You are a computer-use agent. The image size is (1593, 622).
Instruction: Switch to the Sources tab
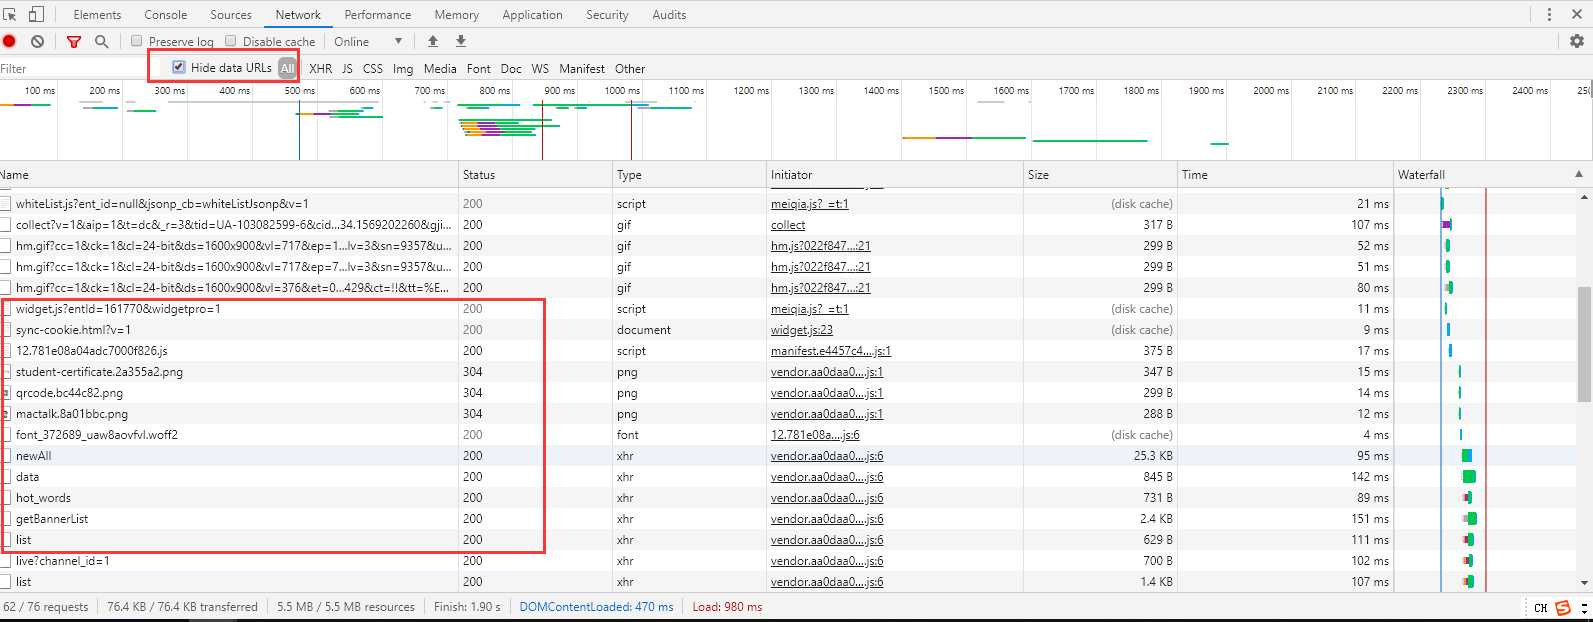coord(231,15)
